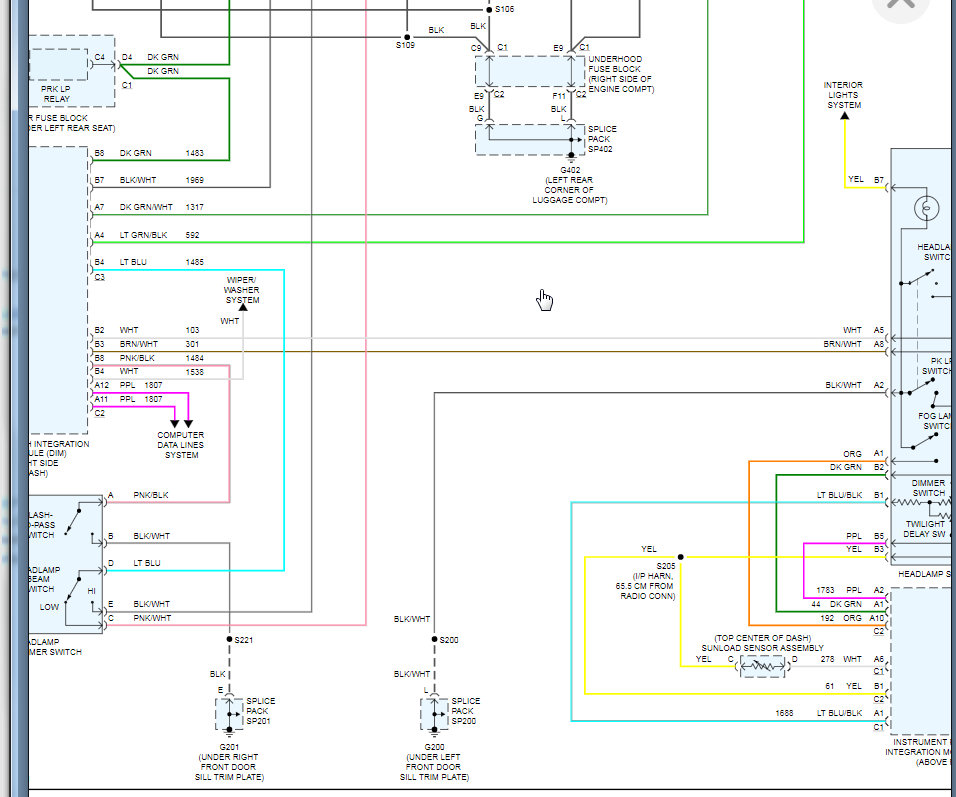Click the G200 ground label
Screen dimensions: 956x797
(x=434, y=747)
